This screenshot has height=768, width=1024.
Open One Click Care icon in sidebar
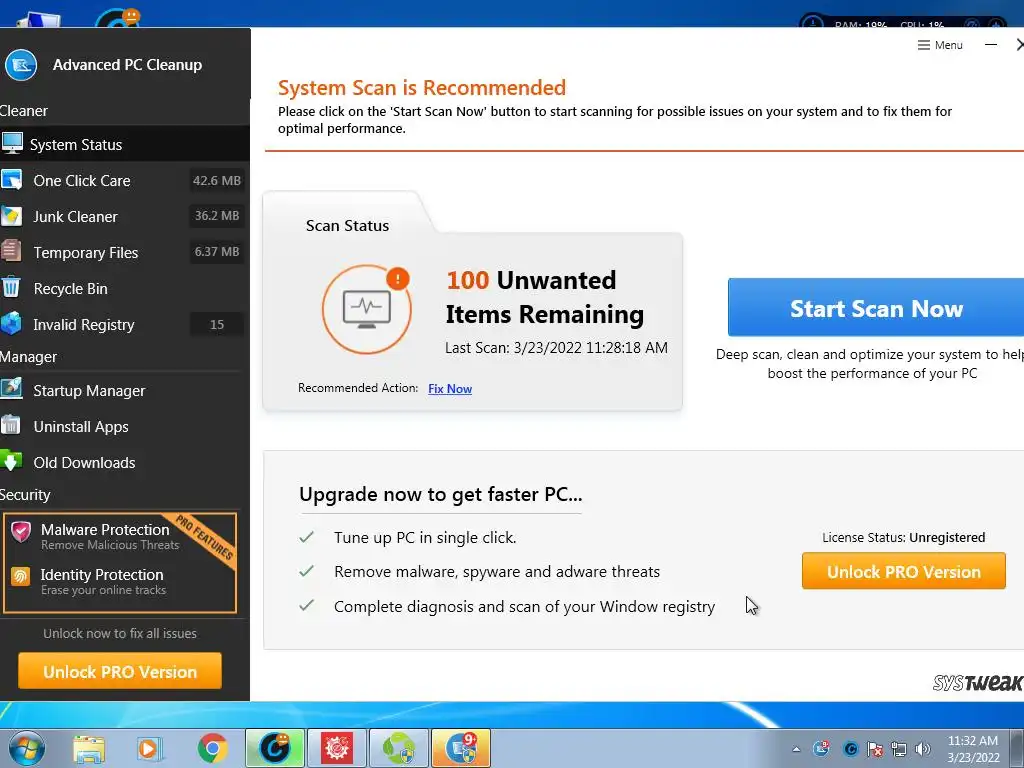click(x=11, y=180)
